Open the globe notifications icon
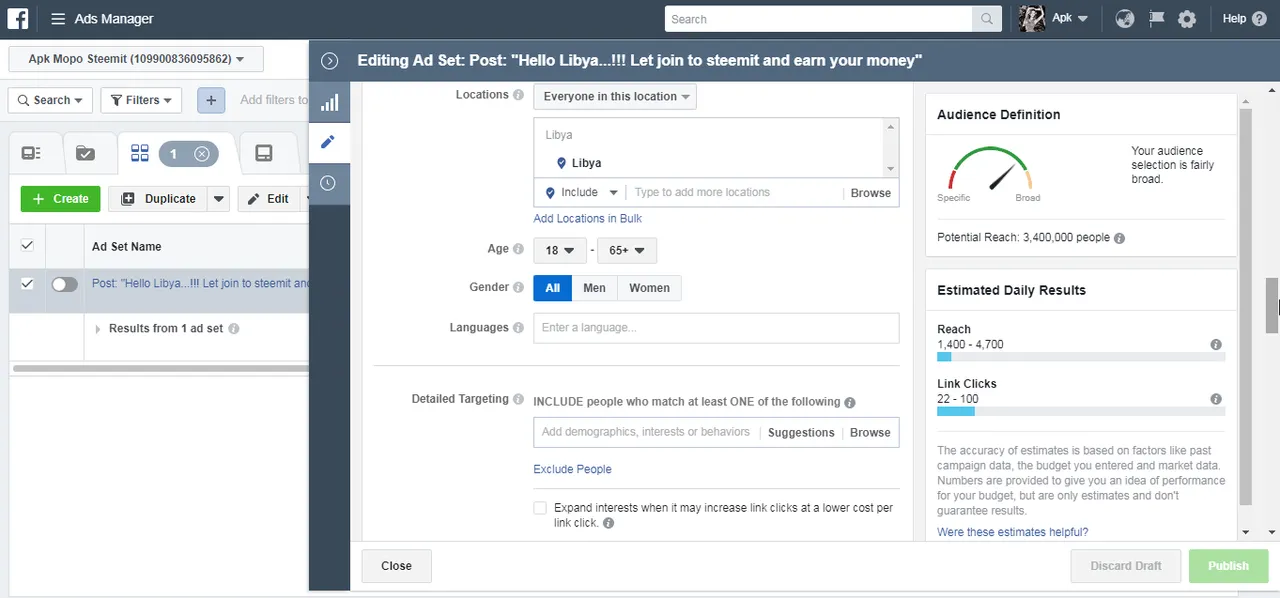The image size is (1280, 598). [x=1125, y=19]
